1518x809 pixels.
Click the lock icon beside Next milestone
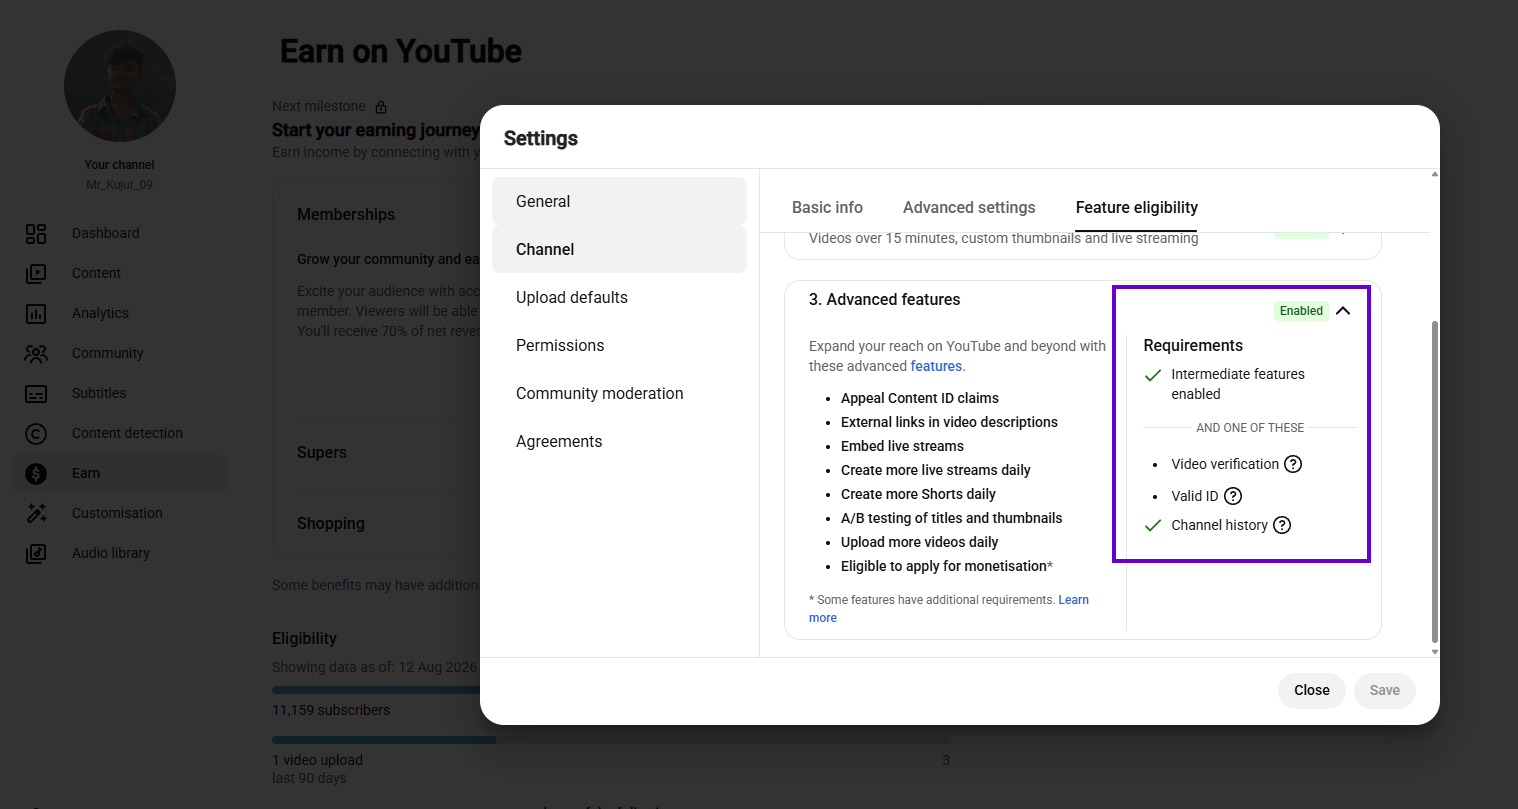381,107
